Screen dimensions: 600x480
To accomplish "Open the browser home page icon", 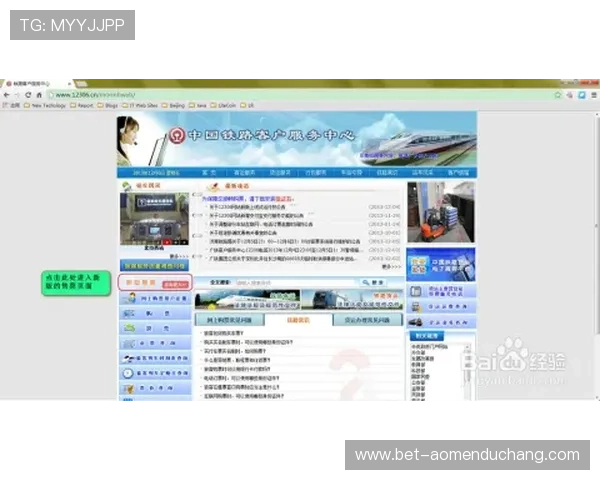I will (x=39, y=95).
